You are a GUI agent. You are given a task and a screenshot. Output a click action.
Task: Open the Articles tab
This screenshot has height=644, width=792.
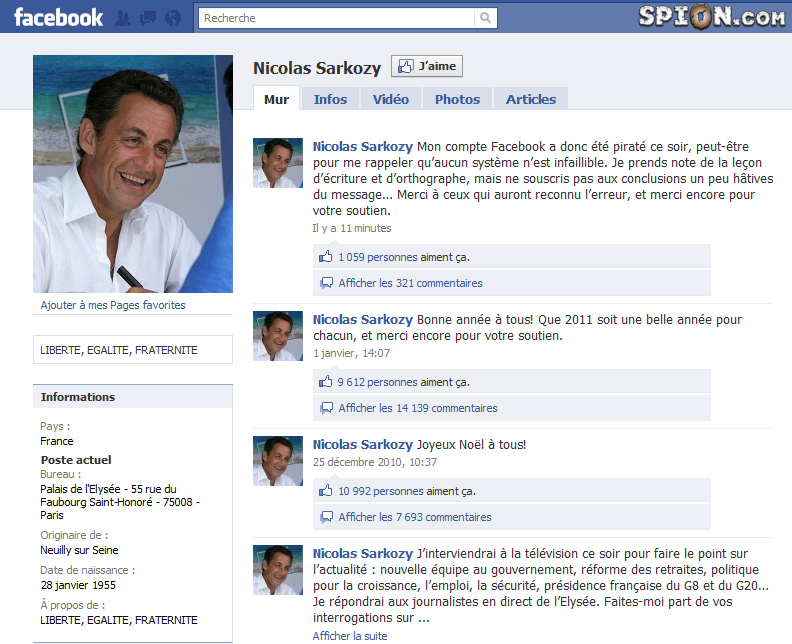tap(531, 99)
